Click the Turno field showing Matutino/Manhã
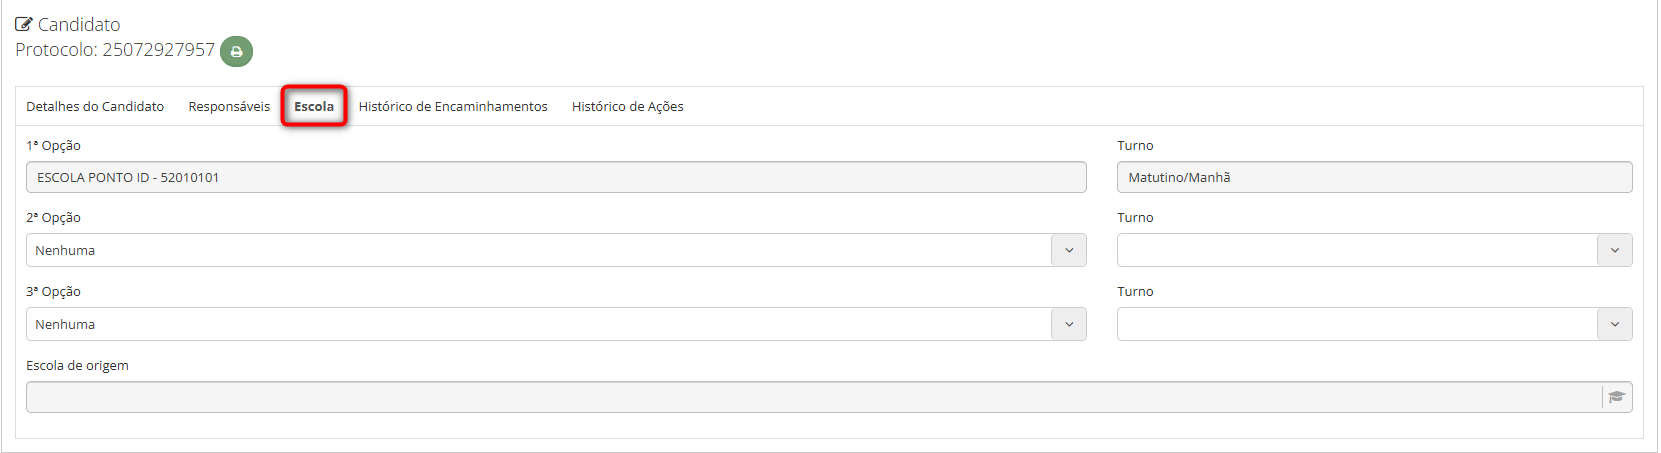 coord(1374,177)
